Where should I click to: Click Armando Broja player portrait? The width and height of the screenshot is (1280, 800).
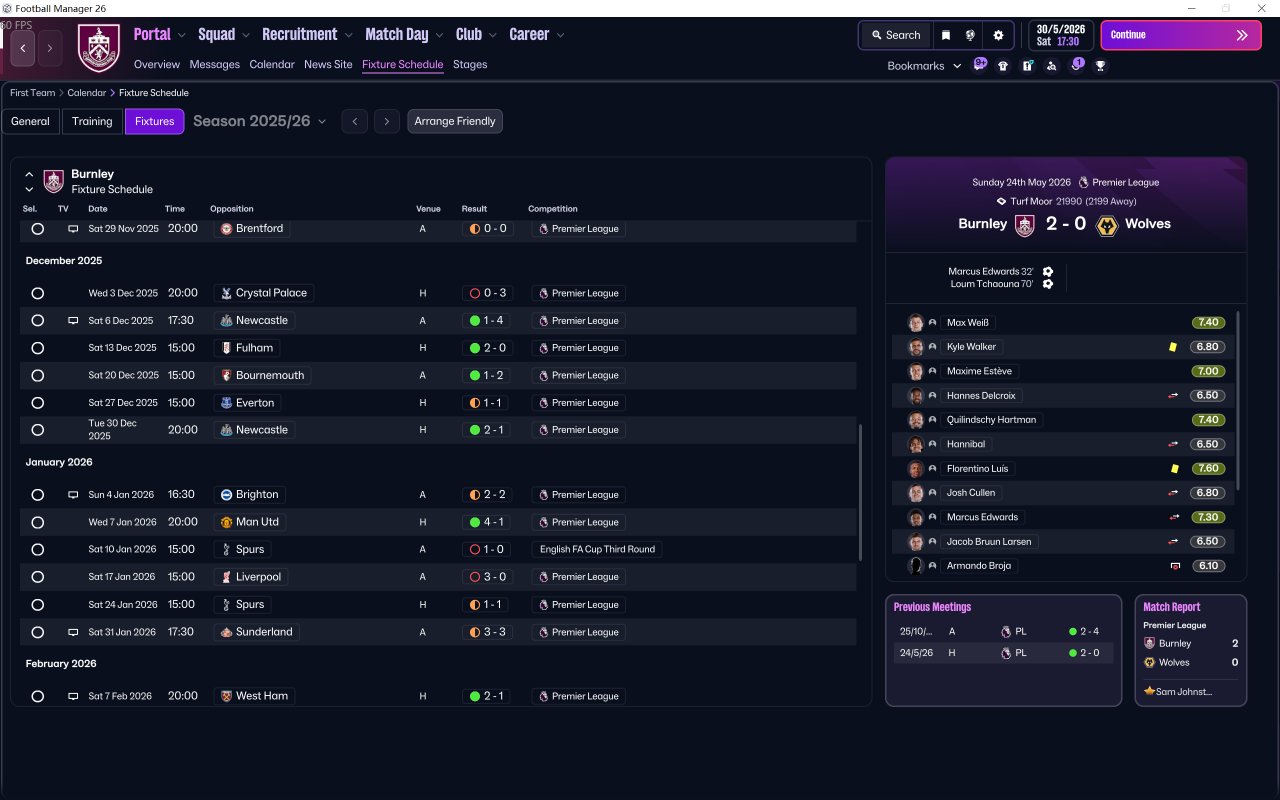915,566
